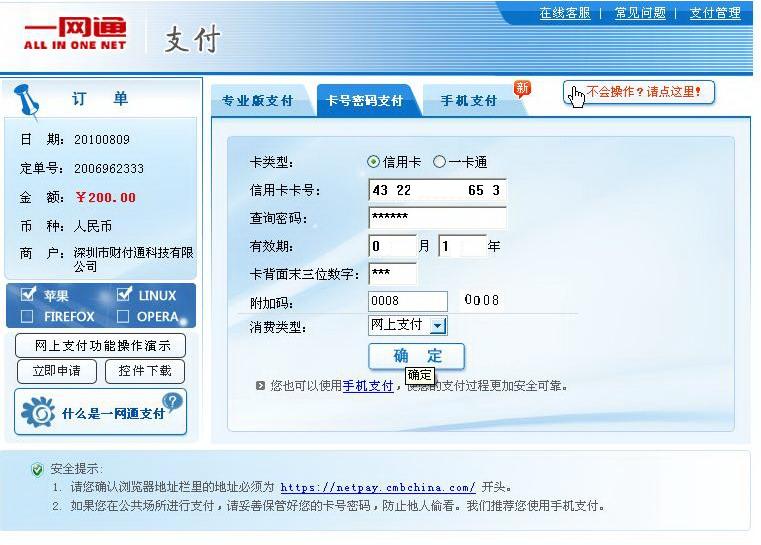Click the 信用卡卡号 input field
The height and width of the screenshot is (545, 761).
pos(437,190)
